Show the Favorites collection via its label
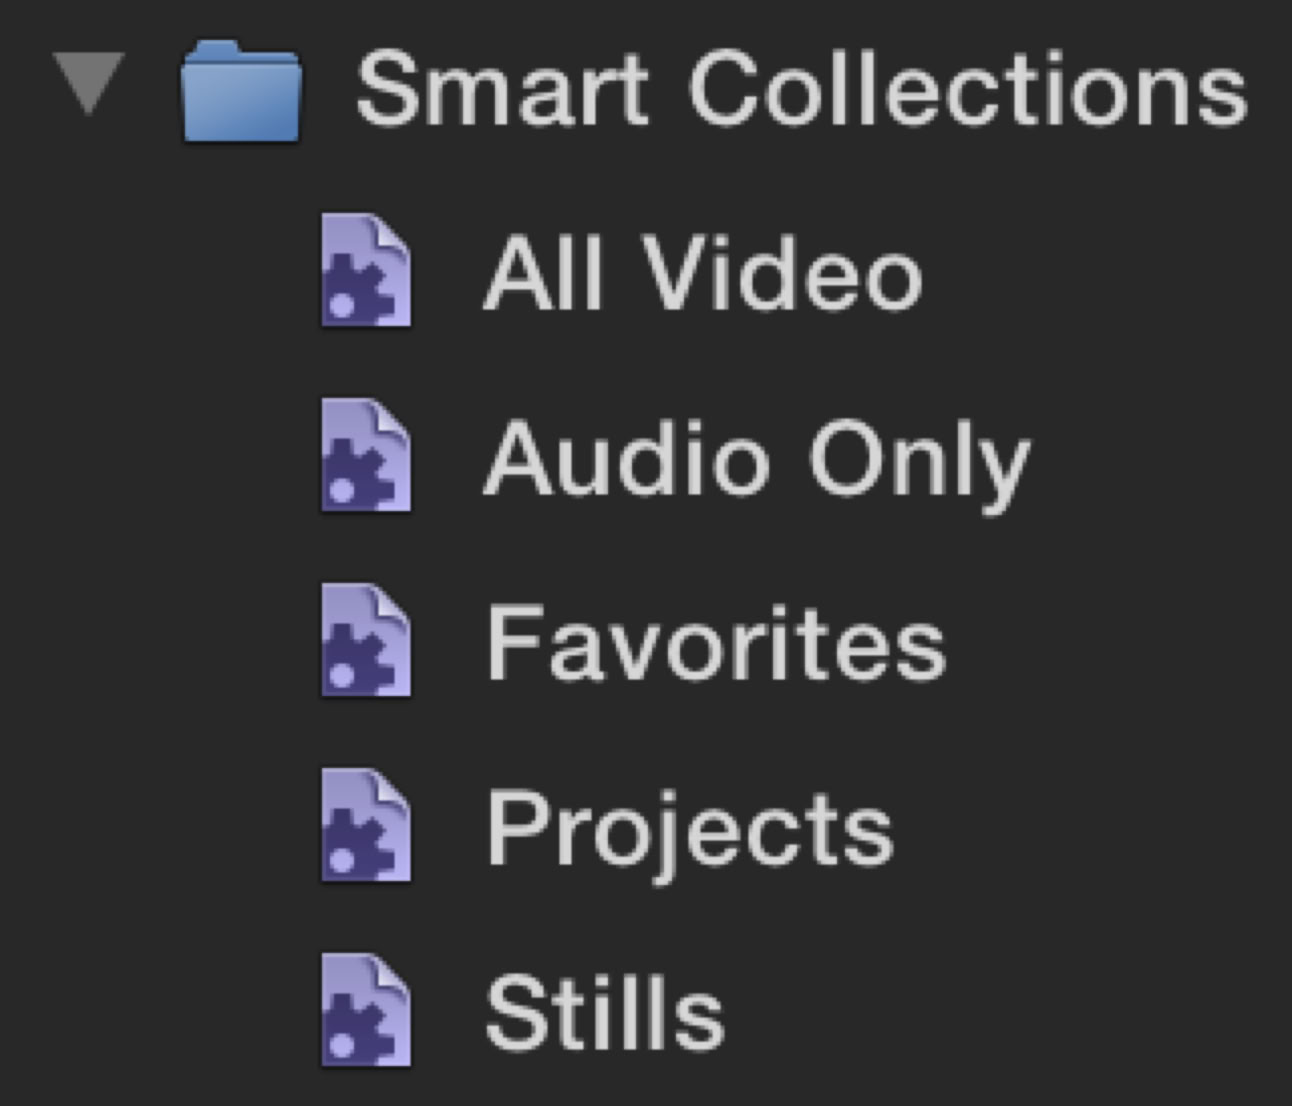 715,645
